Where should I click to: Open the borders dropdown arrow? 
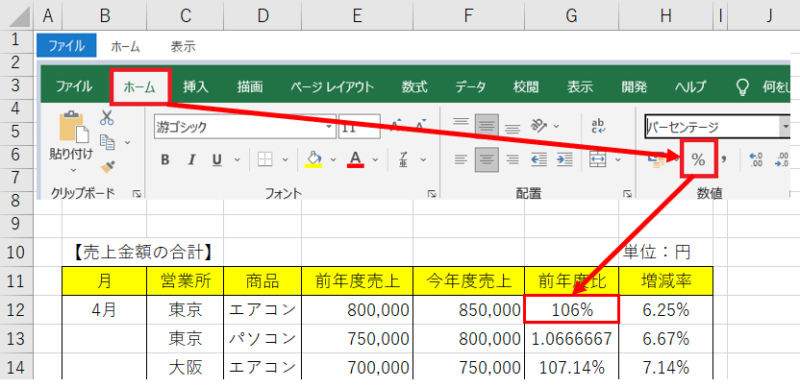pyautogui.click(x=285, y=160)
